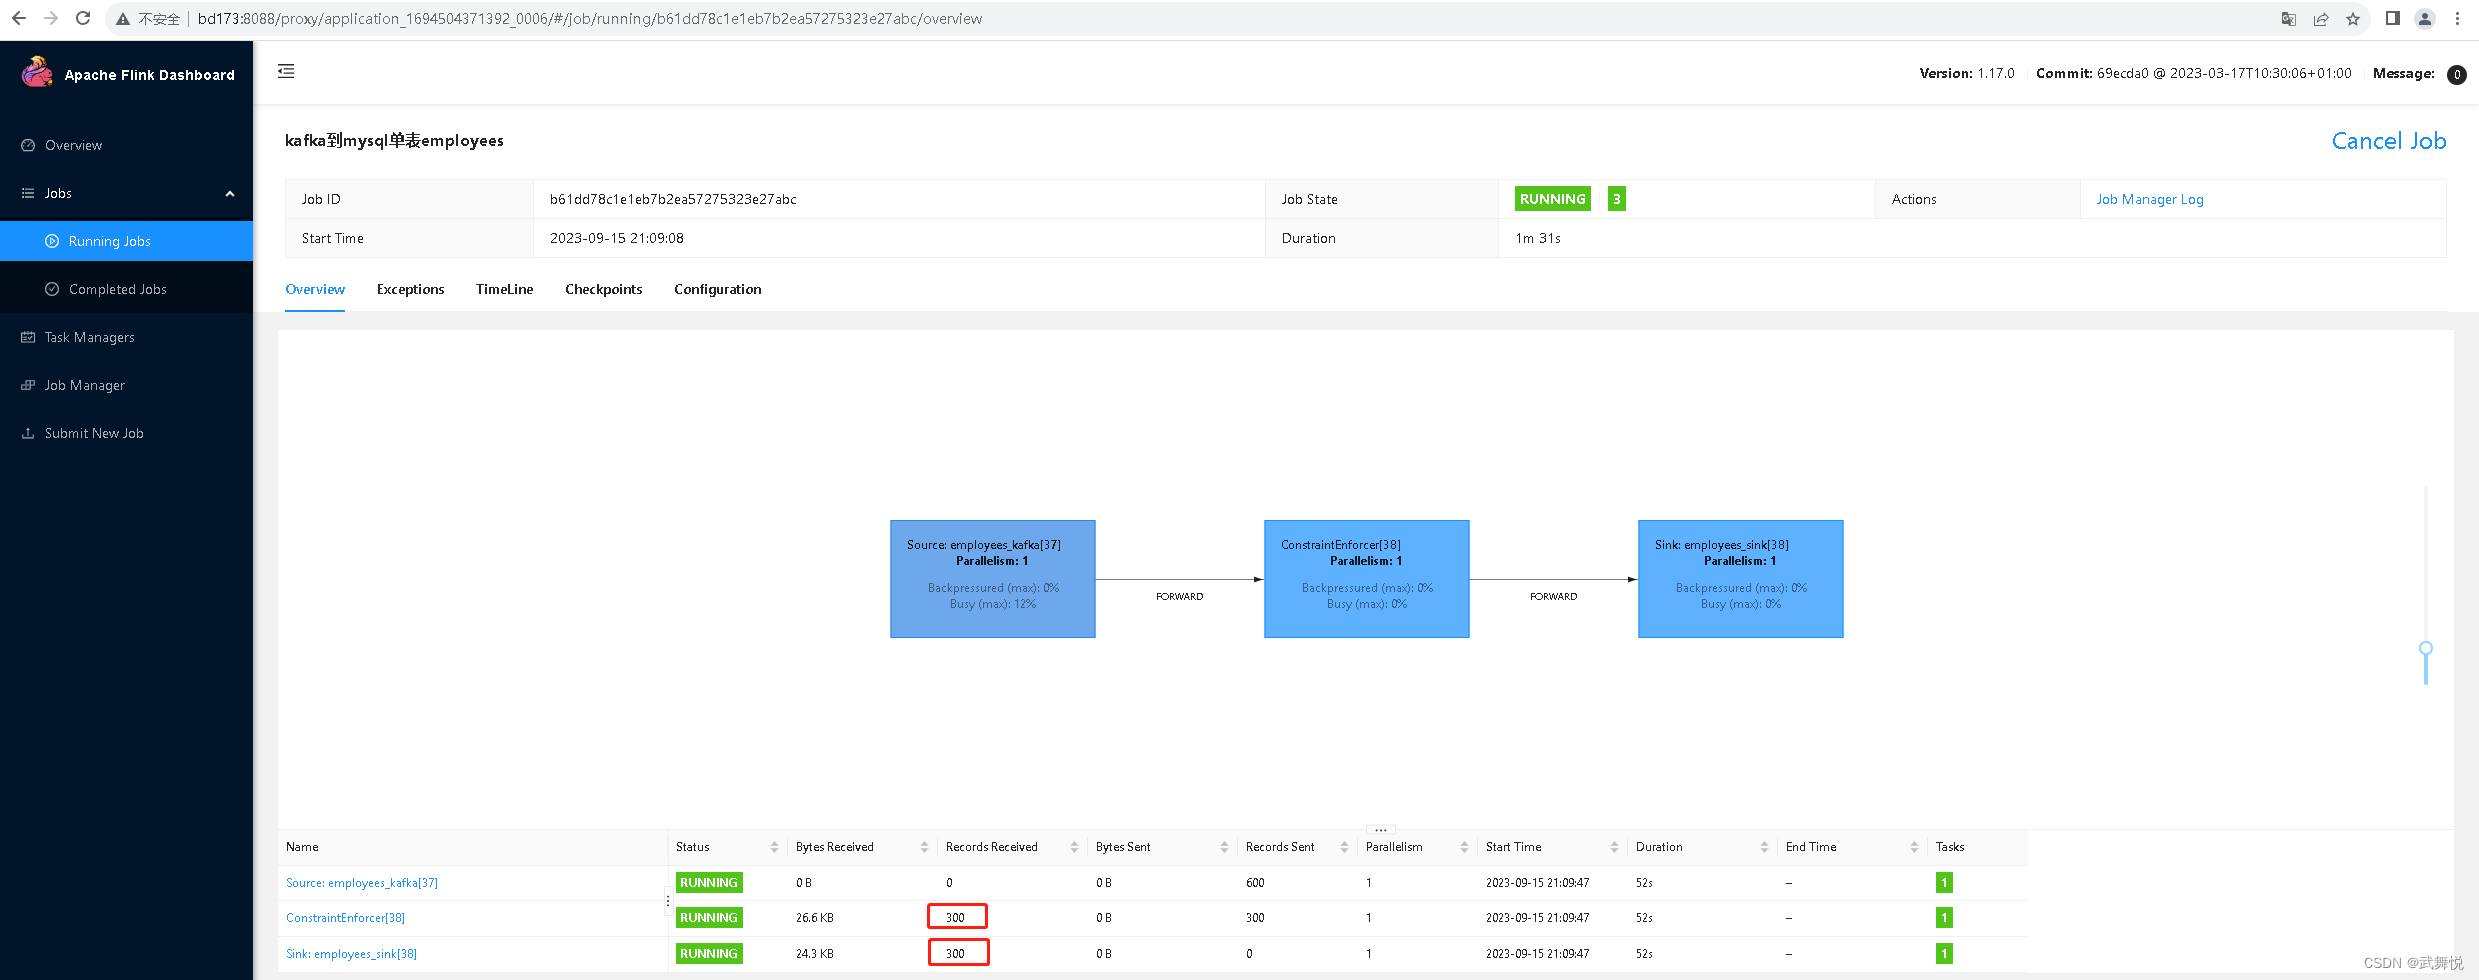Select the Source employees_kafka graph node
Viewport: 2479px width, 980px height.
tap(992, 579)
